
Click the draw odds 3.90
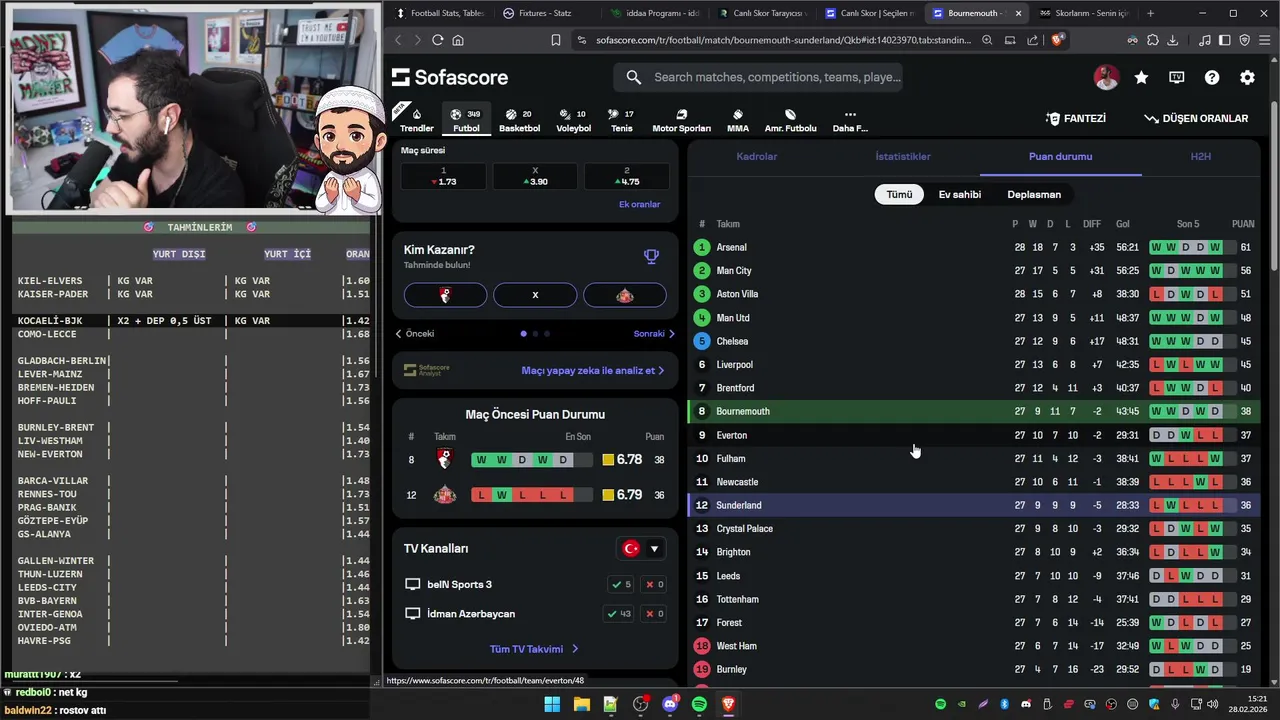pos(535,176)
